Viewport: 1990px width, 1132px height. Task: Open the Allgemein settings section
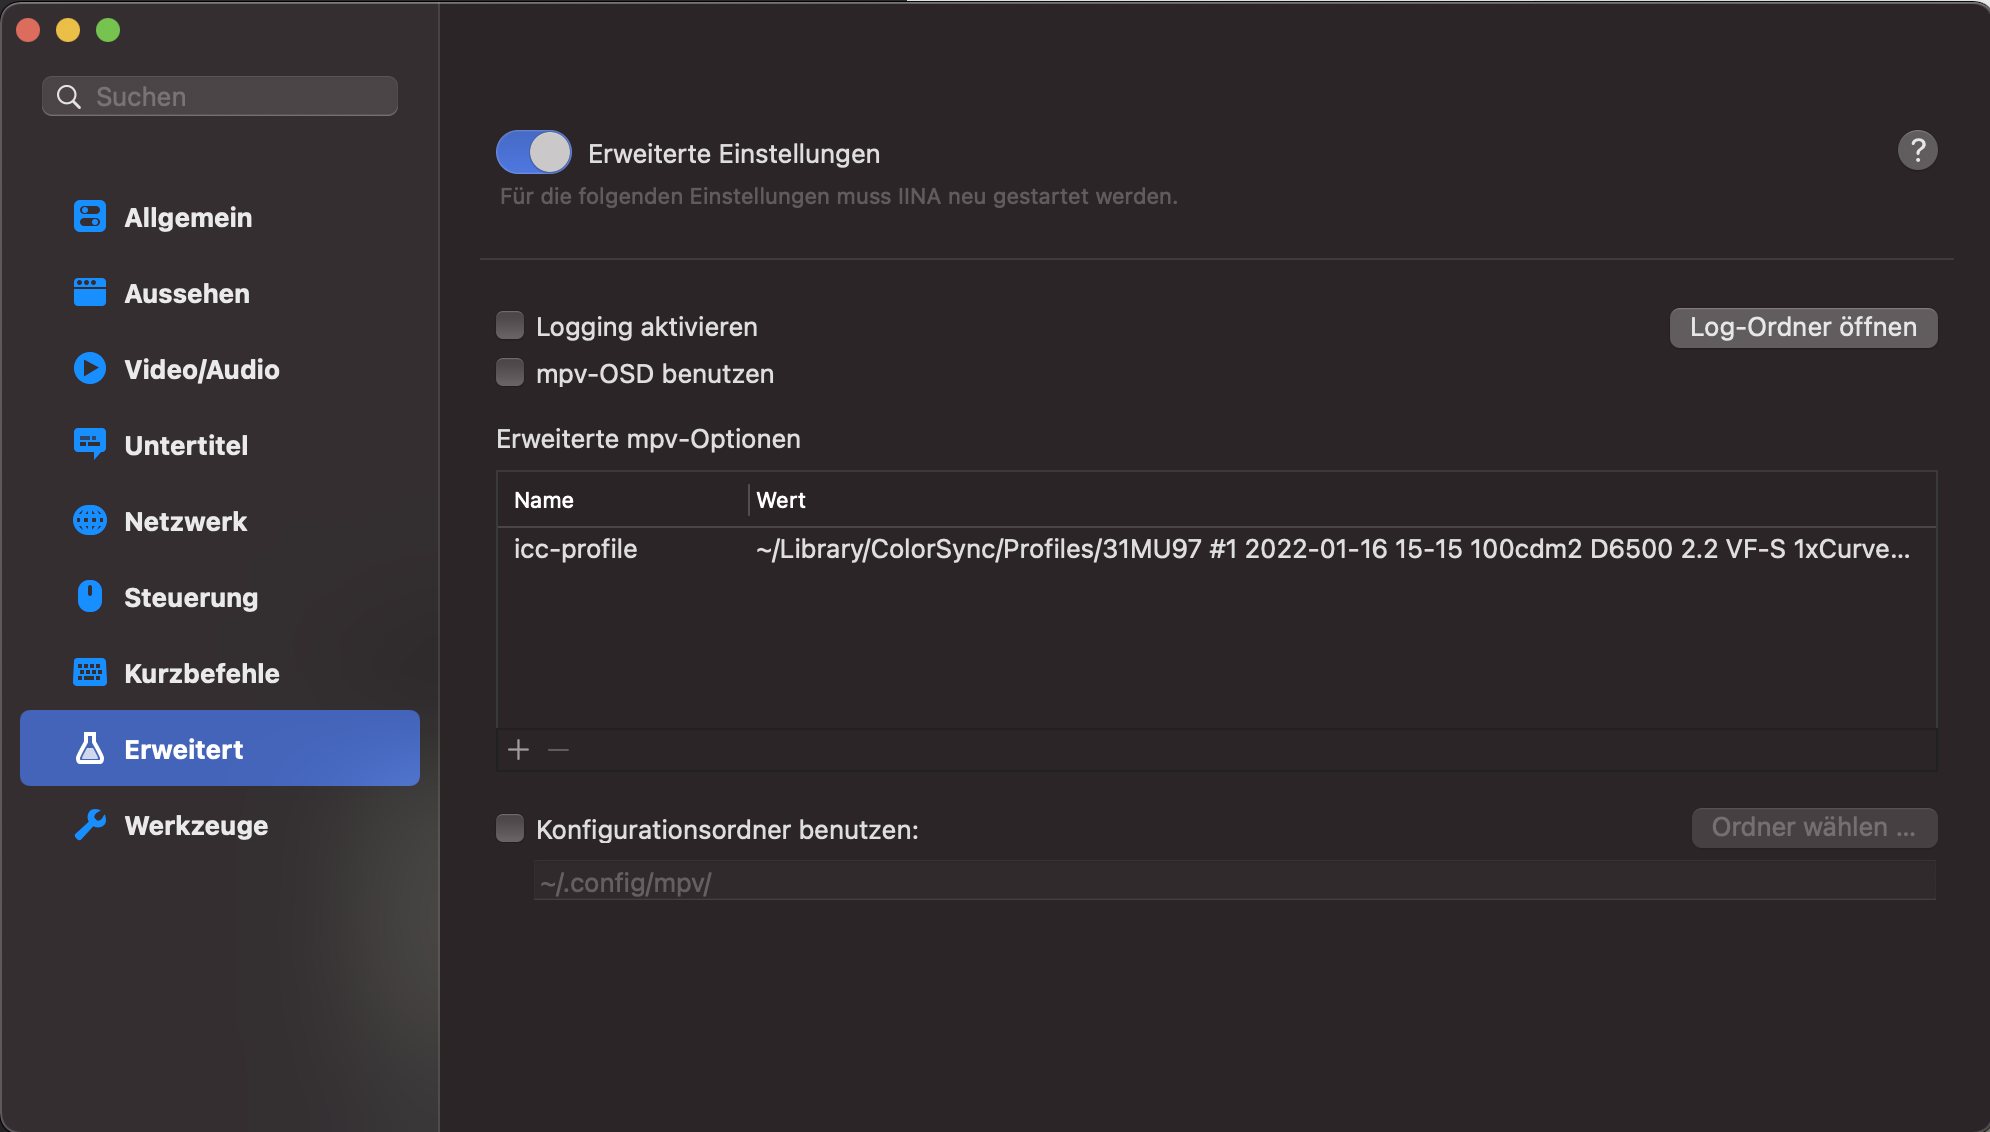coord(188,217)
